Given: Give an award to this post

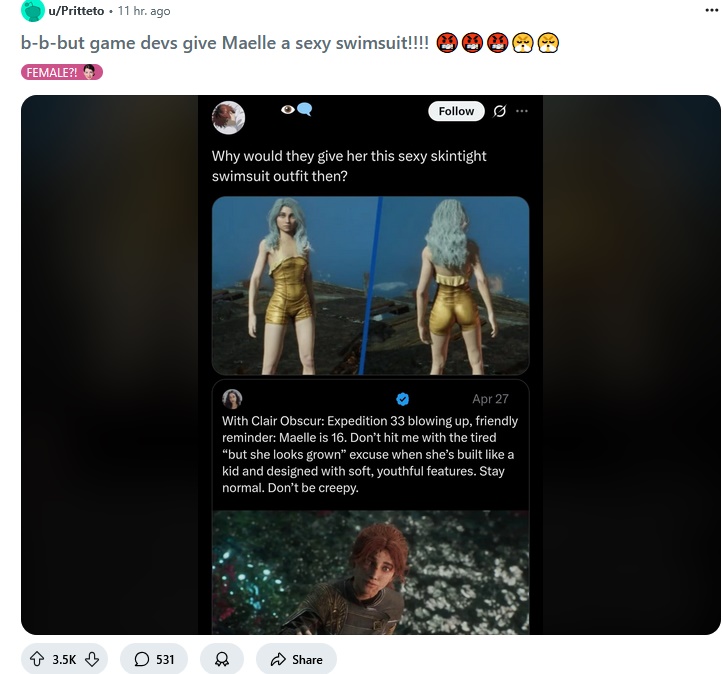Looking at the screenshot, I should click(x=222, y=659).
